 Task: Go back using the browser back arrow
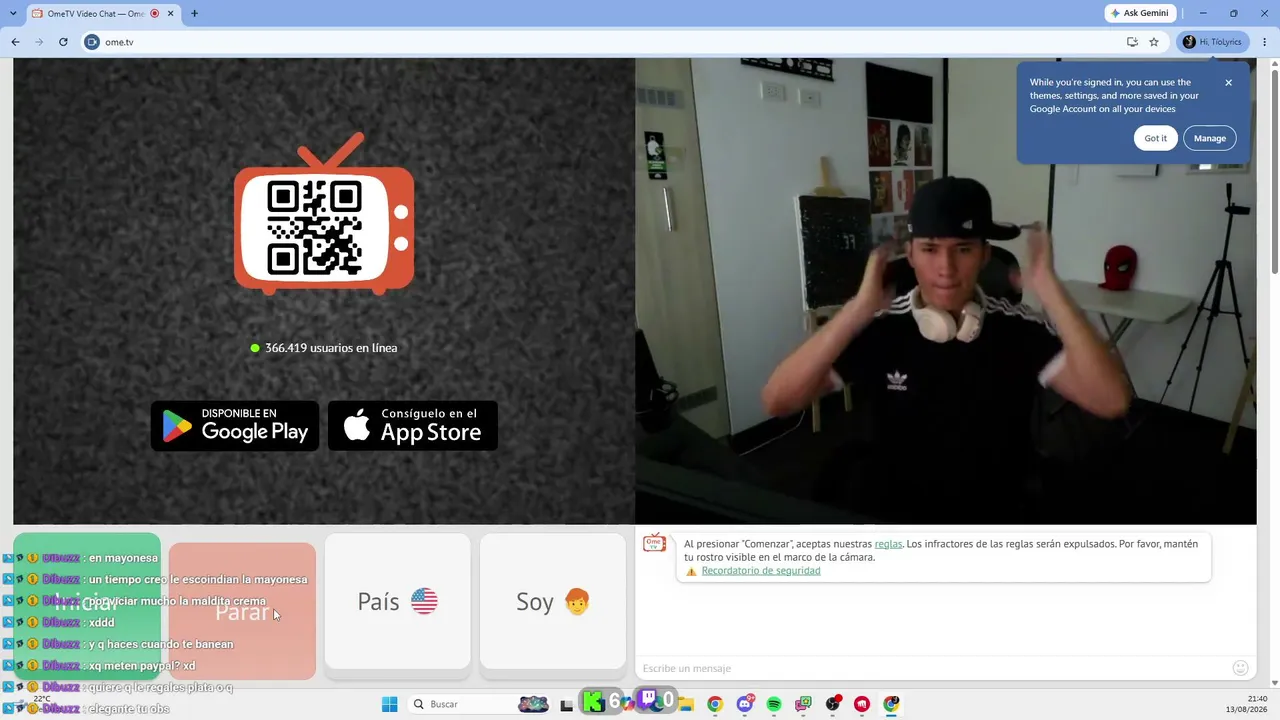(x=15, y=42)
